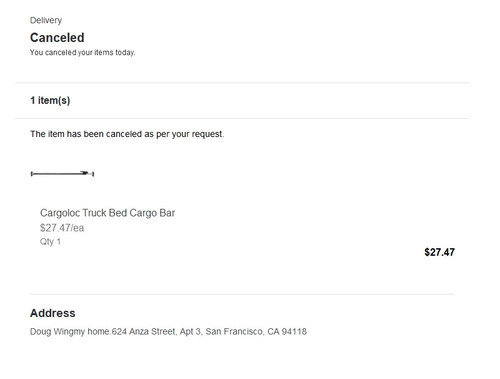Click the name Doug Wing in the address

click(x=51, y=332)
